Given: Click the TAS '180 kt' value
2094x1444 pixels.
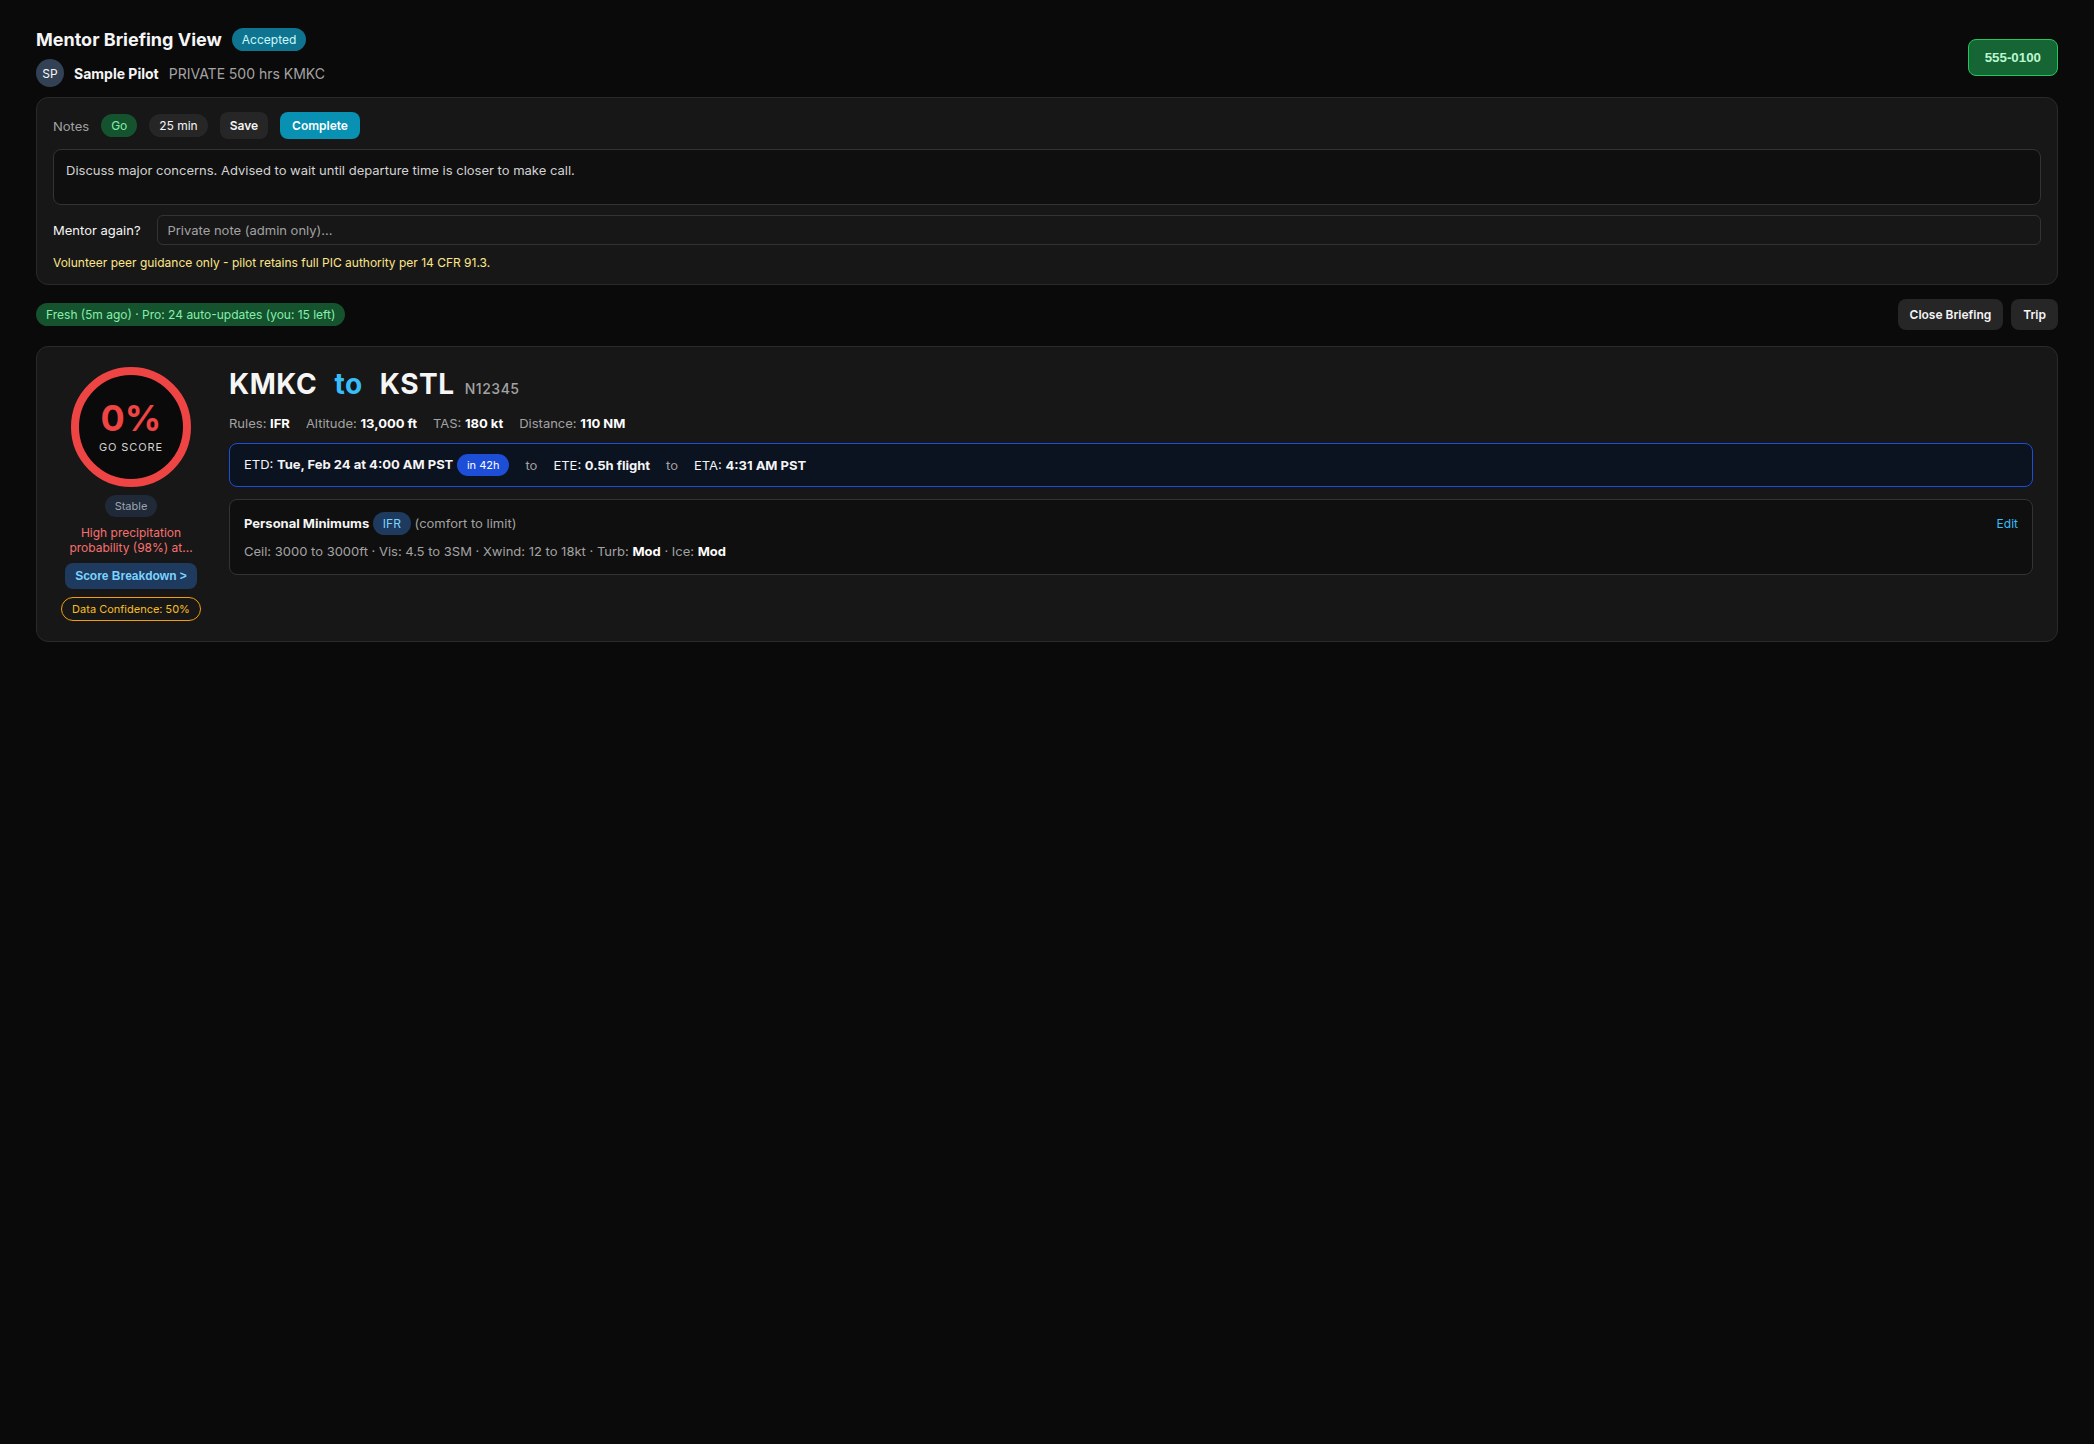Looking at the screenshot, I should point(484,424).
